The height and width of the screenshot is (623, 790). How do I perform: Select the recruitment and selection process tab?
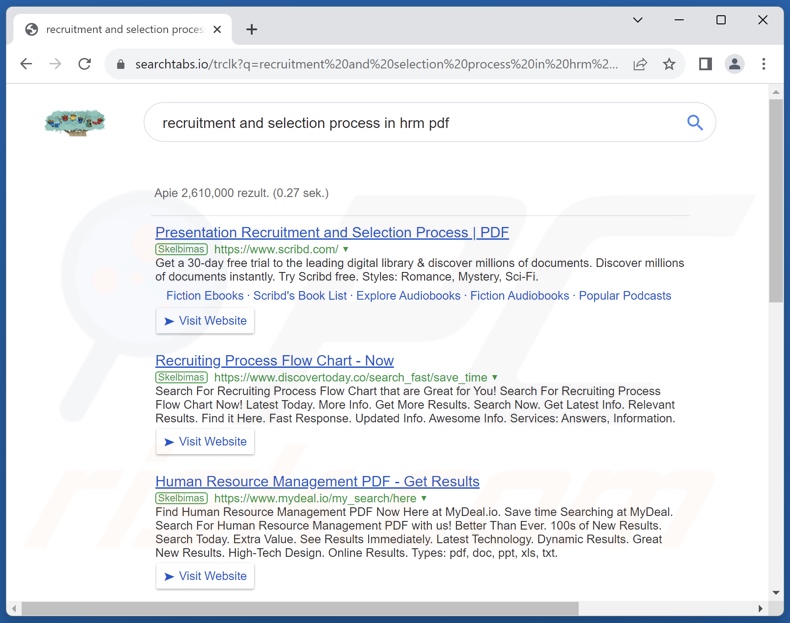[120, 29]
